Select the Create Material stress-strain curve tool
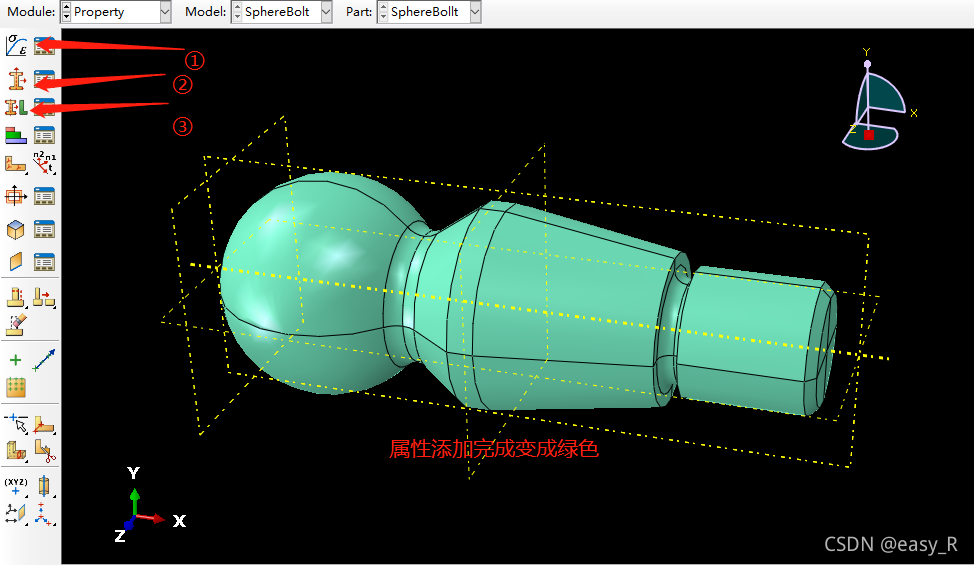Viewport: 974px width, 566px height. coord(16,45)
